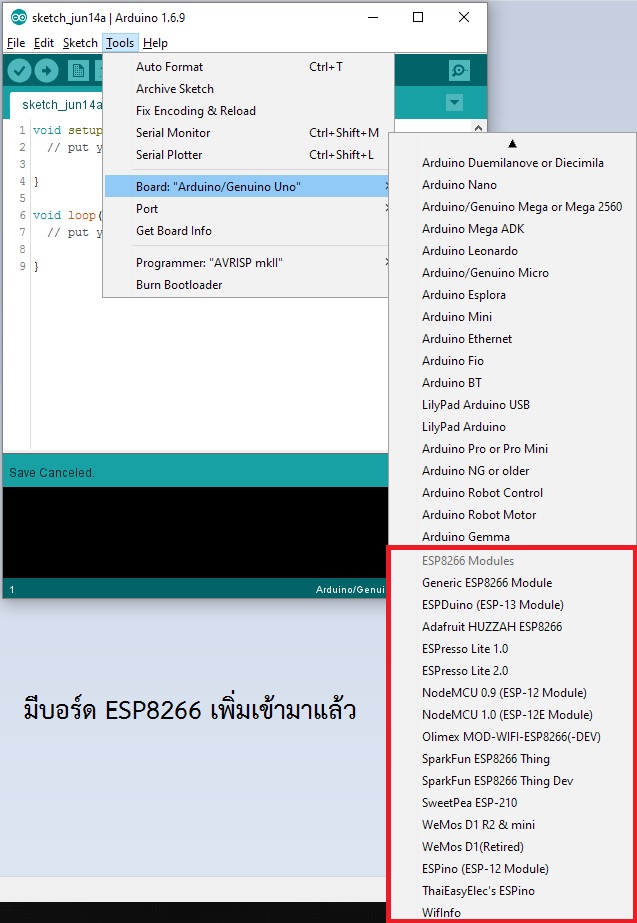Select Arduino/Genuino Micro board
Screen dimensions: 637x923
(512, 273)
